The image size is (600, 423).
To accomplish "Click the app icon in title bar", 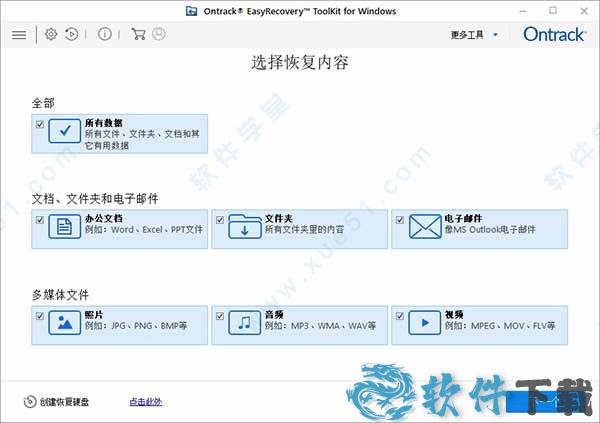I will (x=191, y=11).
